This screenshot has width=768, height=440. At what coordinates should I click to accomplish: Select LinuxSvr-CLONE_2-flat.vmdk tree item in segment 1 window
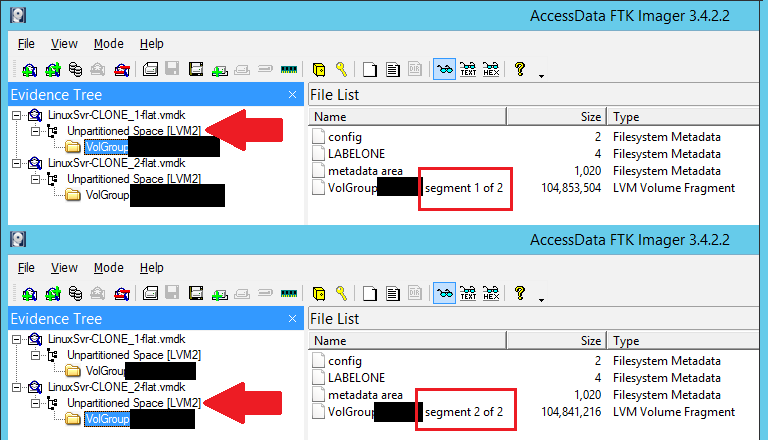point(117,163)
